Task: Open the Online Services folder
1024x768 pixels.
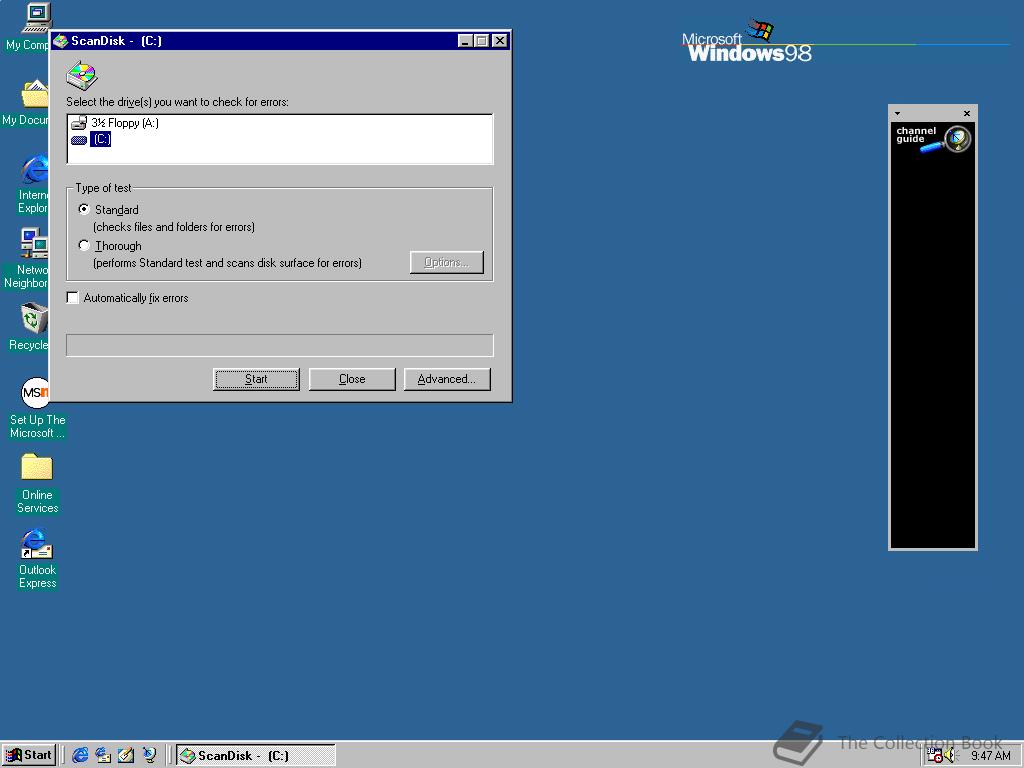Action: [x=37, y=468]
